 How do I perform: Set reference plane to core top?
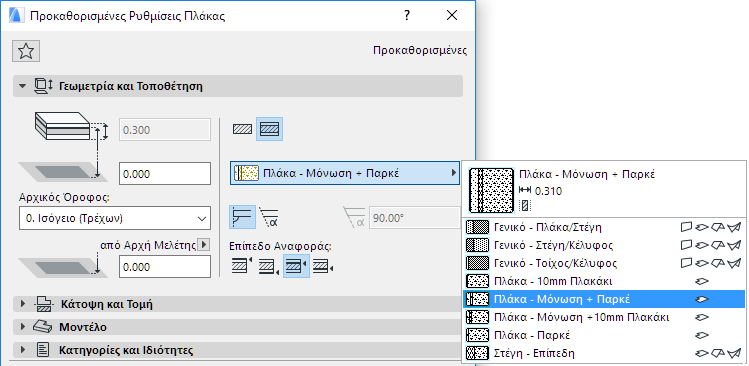tap(296, 265)
